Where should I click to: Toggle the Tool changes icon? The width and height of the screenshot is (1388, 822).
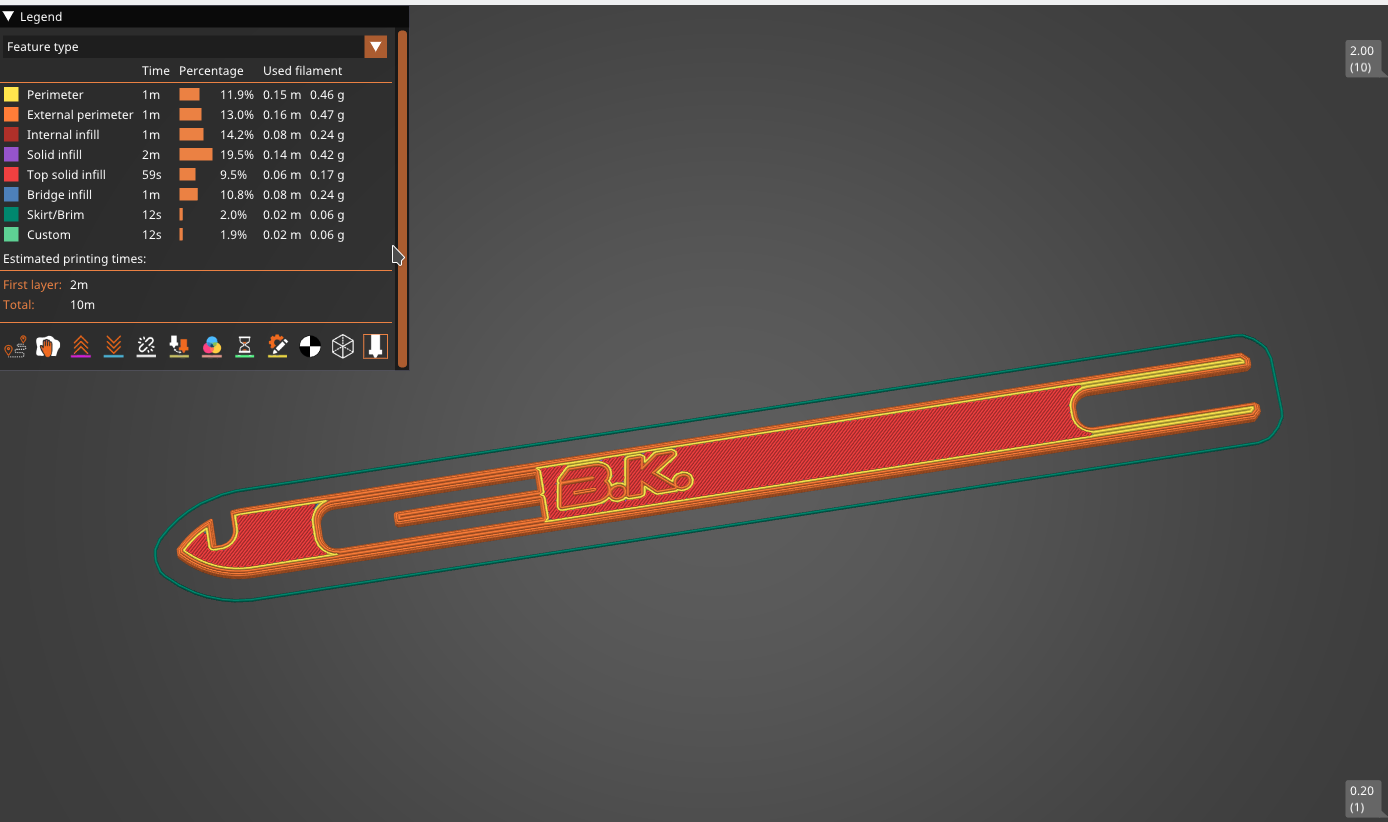pyautogui.click(x=179, y=347)
